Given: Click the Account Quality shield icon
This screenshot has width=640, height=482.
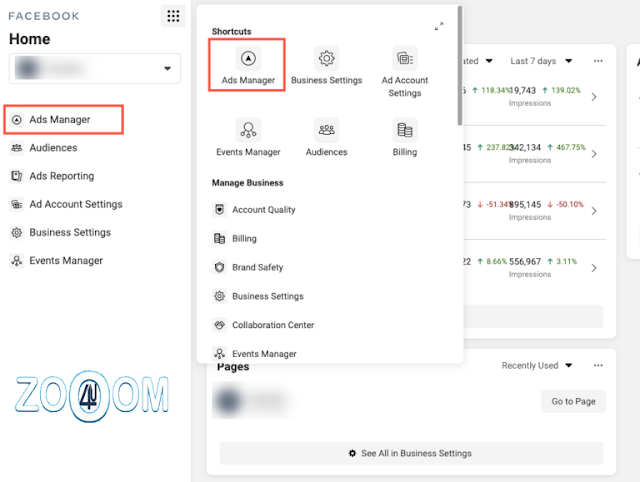Looking at the screenshot, I should 220,210.
